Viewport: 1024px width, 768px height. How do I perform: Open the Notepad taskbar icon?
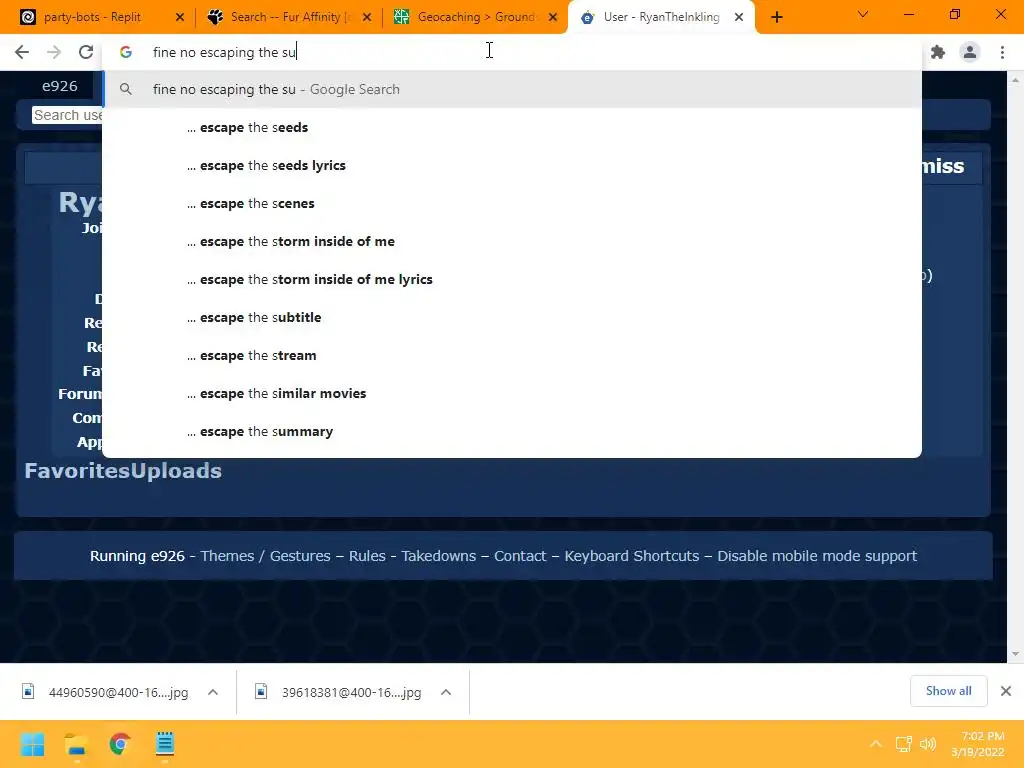pyautogui.click(x=165, y=744)
